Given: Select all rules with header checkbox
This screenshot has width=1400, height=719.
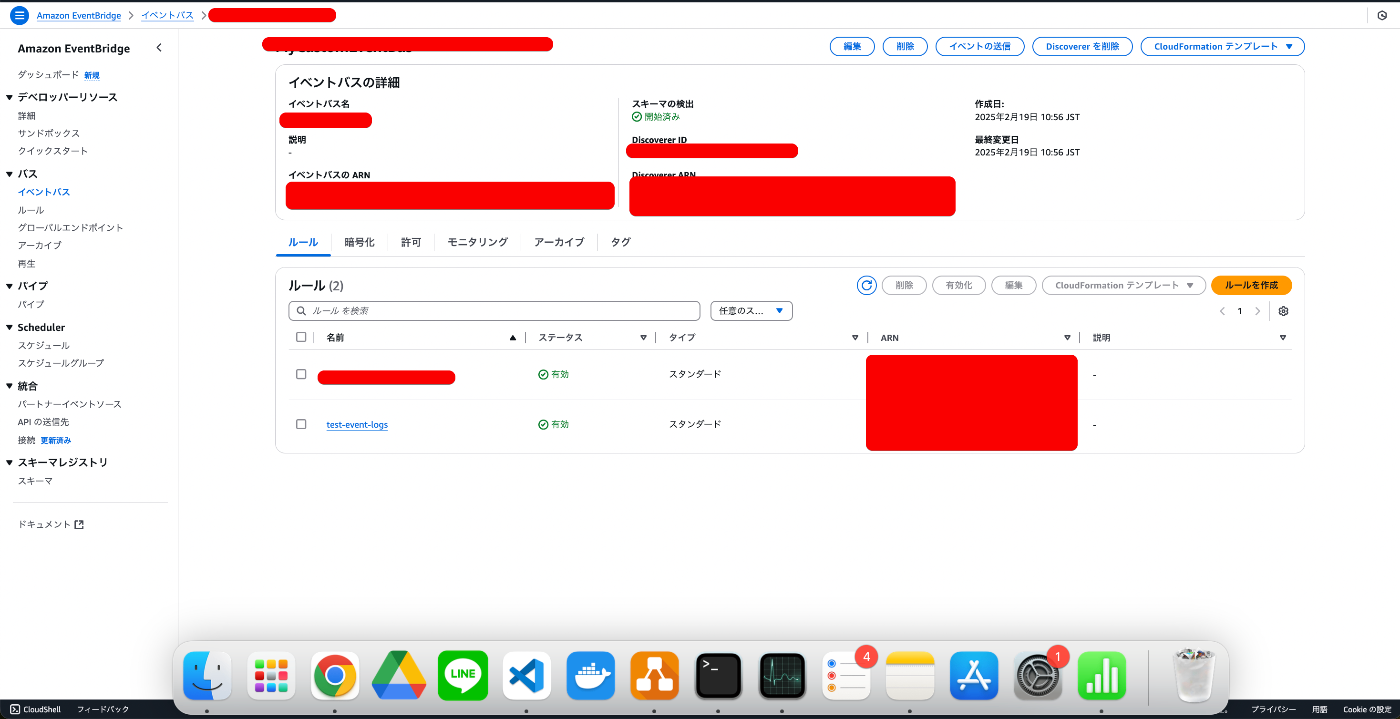Looking at the screenshot, I should [x=301, y=337].
